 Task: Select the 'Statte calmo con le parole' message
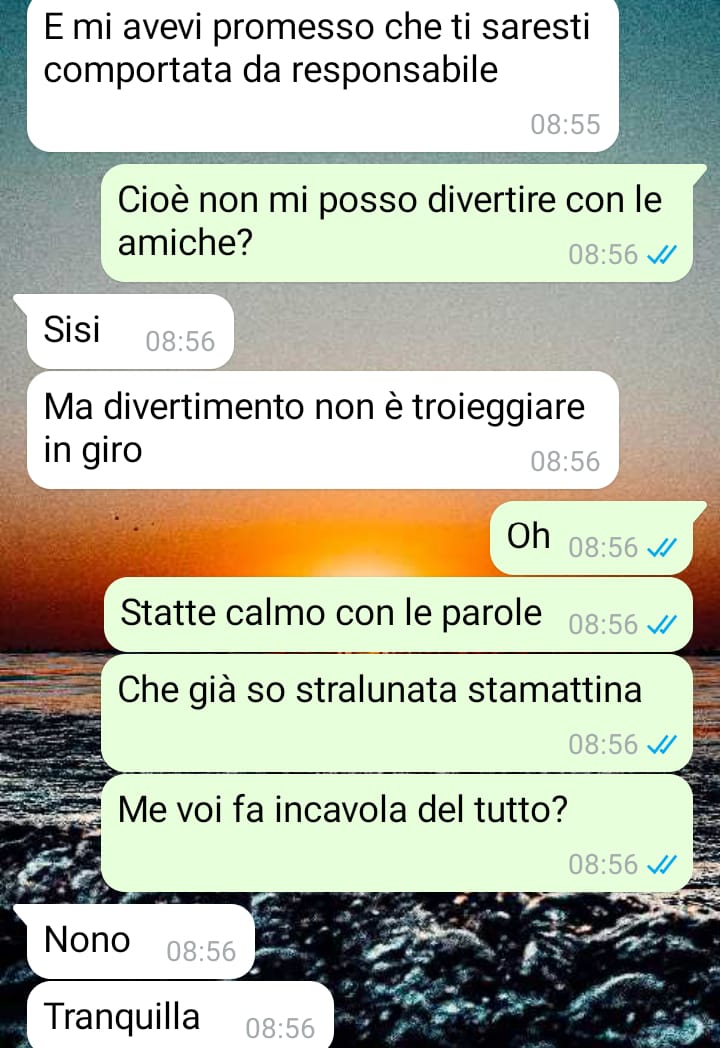pyautogui.click(x=398, y=614)
